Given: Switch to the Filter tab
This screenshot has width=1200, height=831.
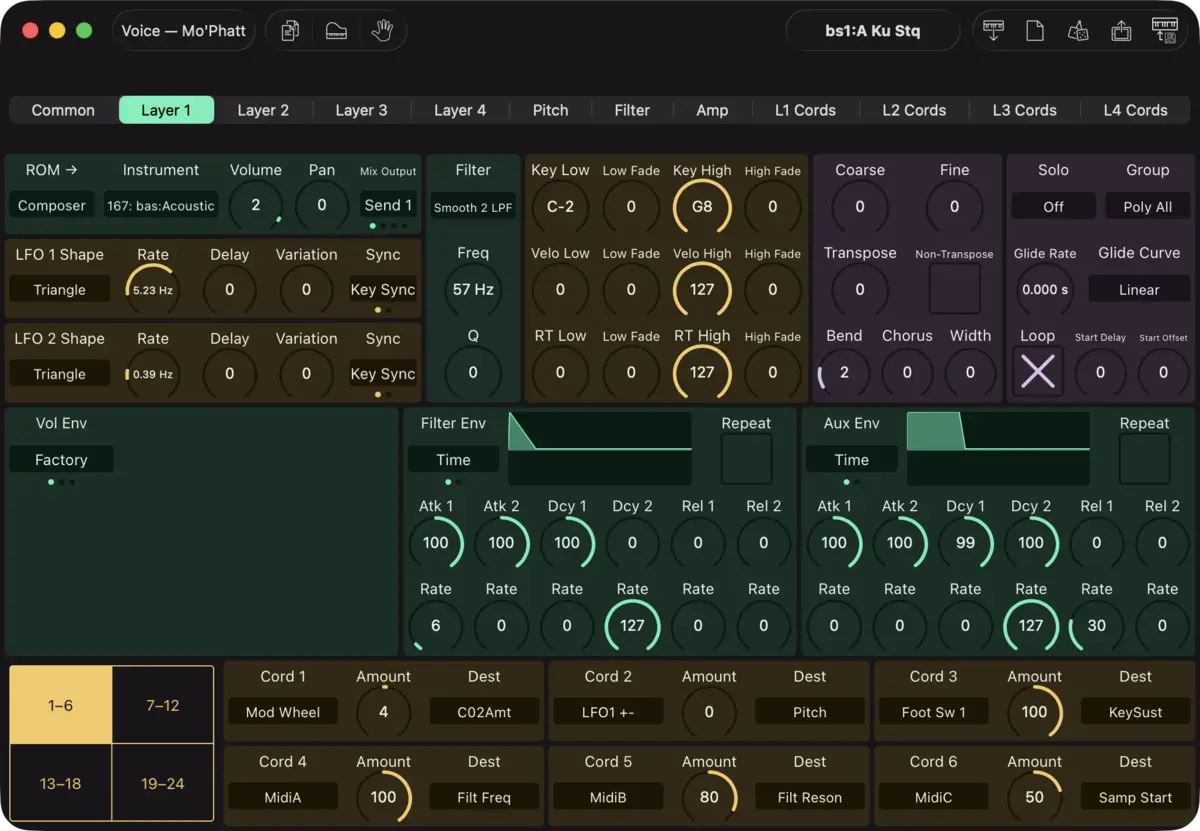Looking at the screenshot, I should pos(632,110).
